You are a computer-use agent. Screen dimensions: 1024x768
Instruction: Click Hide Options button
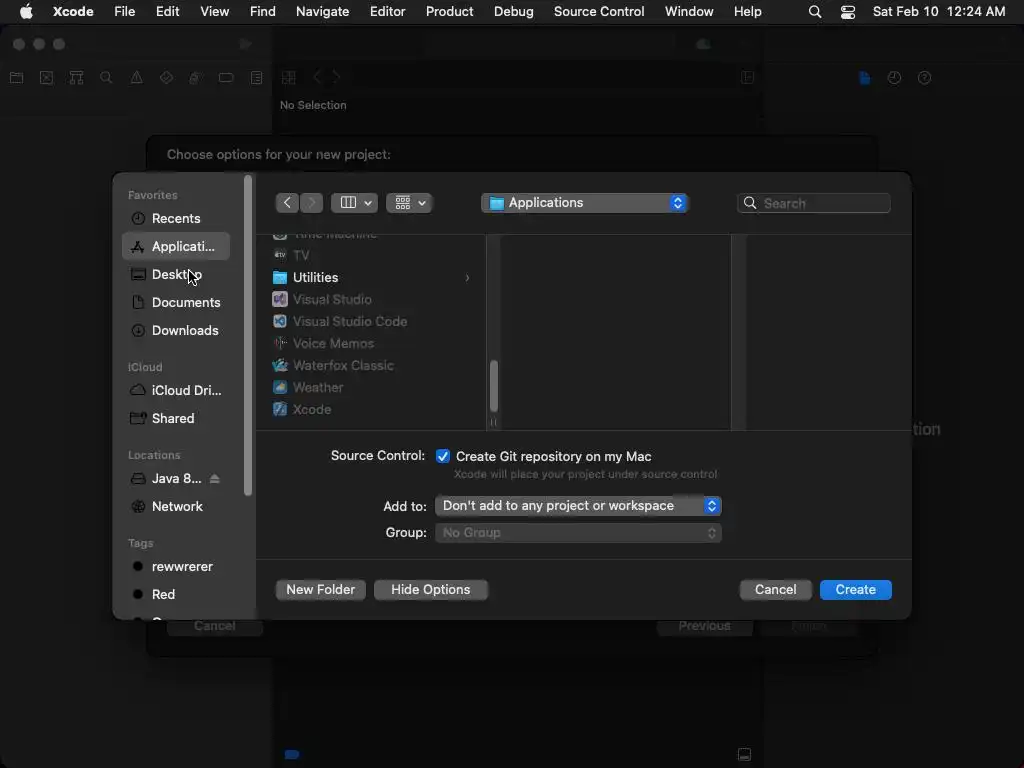430,590
